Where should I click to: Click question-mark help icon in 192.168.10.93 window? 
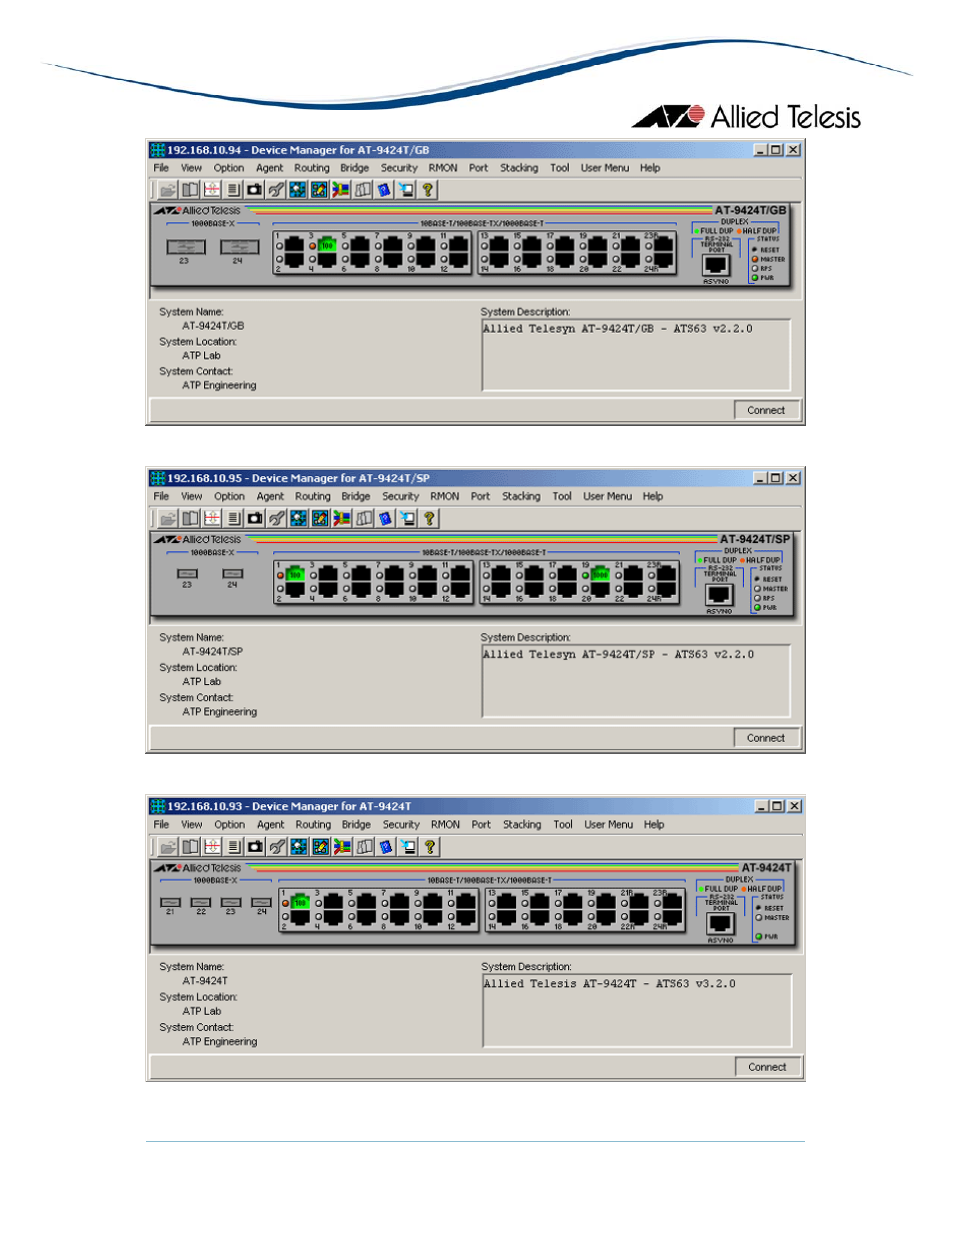point(430,847)
